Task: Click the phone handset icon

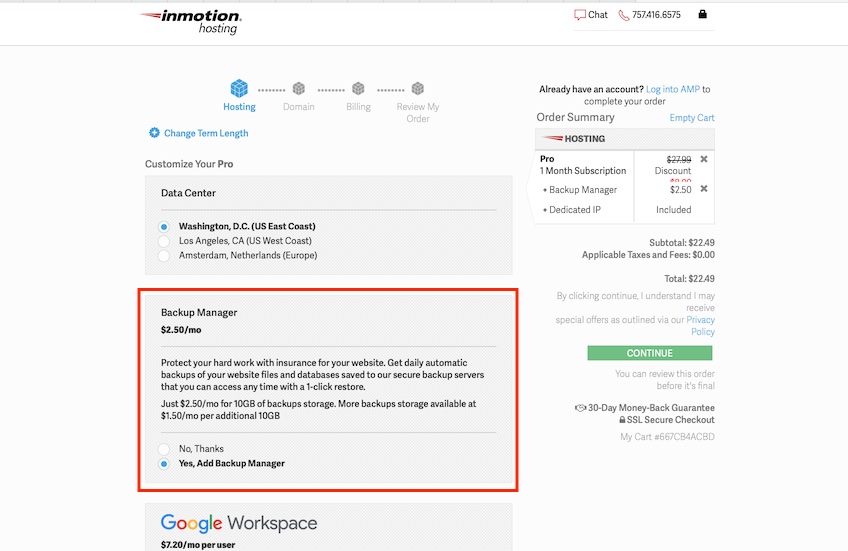Action: 624,16
